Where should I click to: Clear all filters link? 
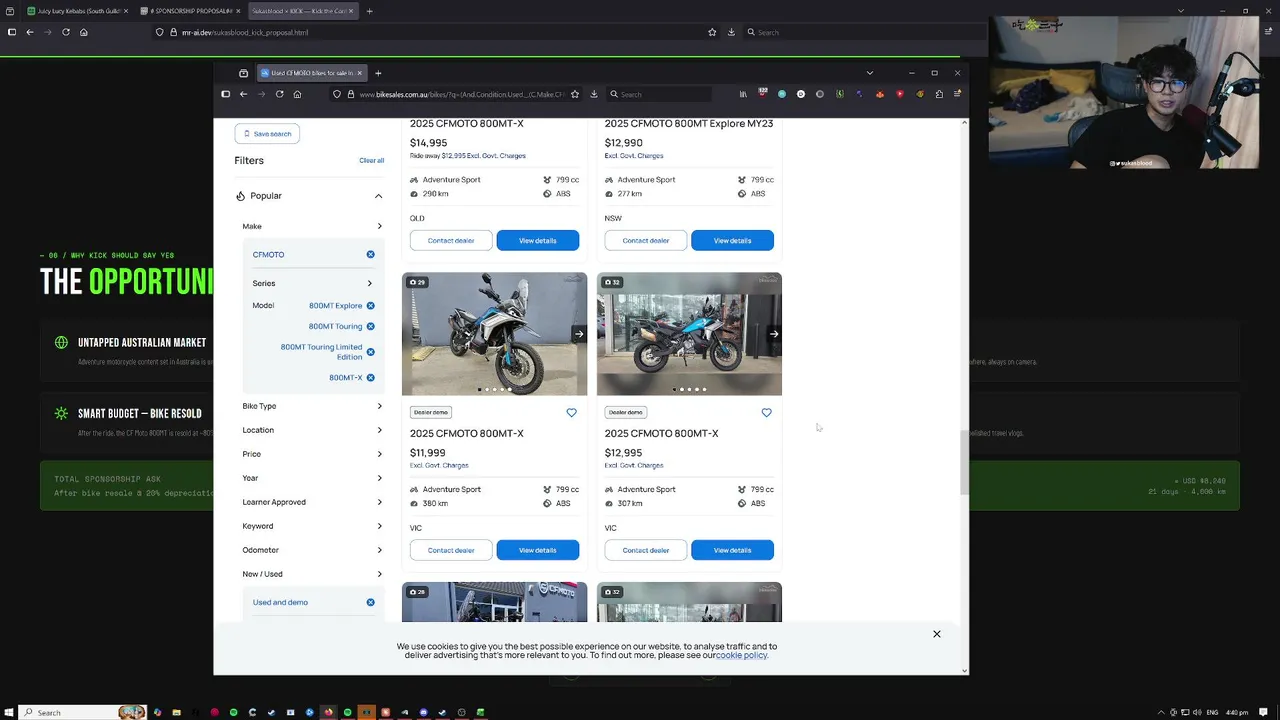(x=371, y=160)
